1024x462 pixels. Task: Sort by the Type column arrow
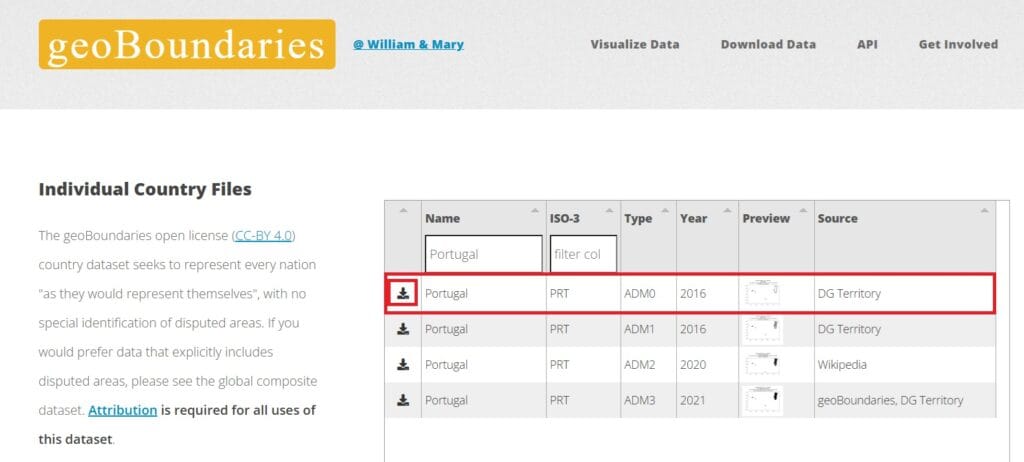coord(665,210)
